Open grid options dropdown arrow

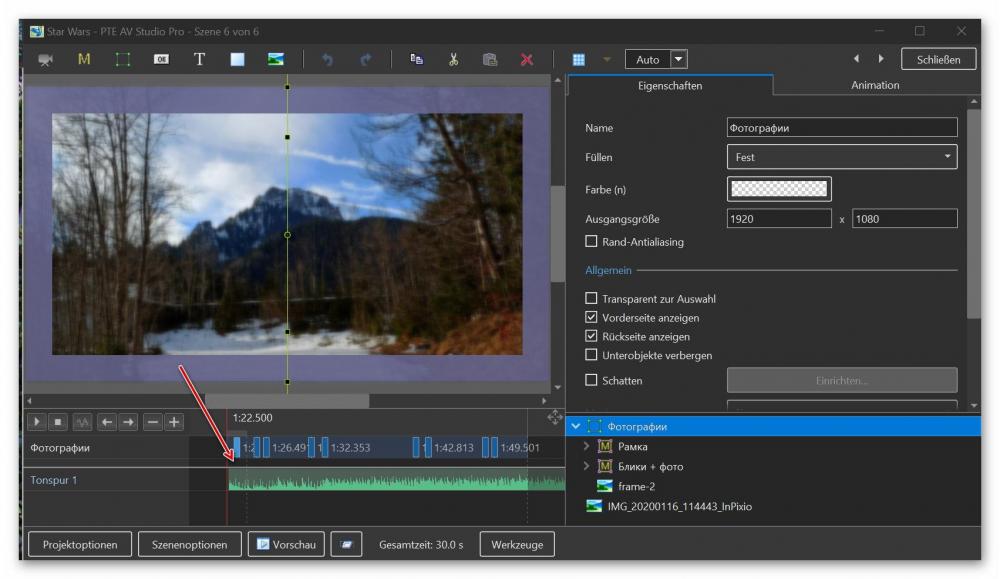[607, 59]
